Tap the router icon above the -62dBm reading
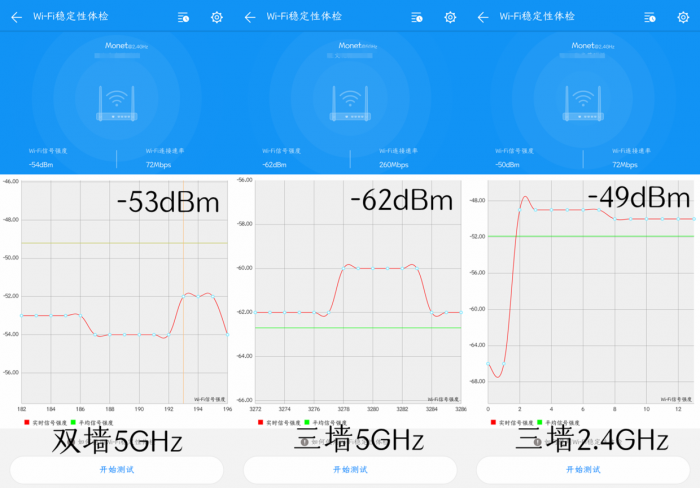Image resolution: width=700 pixels, height=488 pixels. click(x=350, y=104)
